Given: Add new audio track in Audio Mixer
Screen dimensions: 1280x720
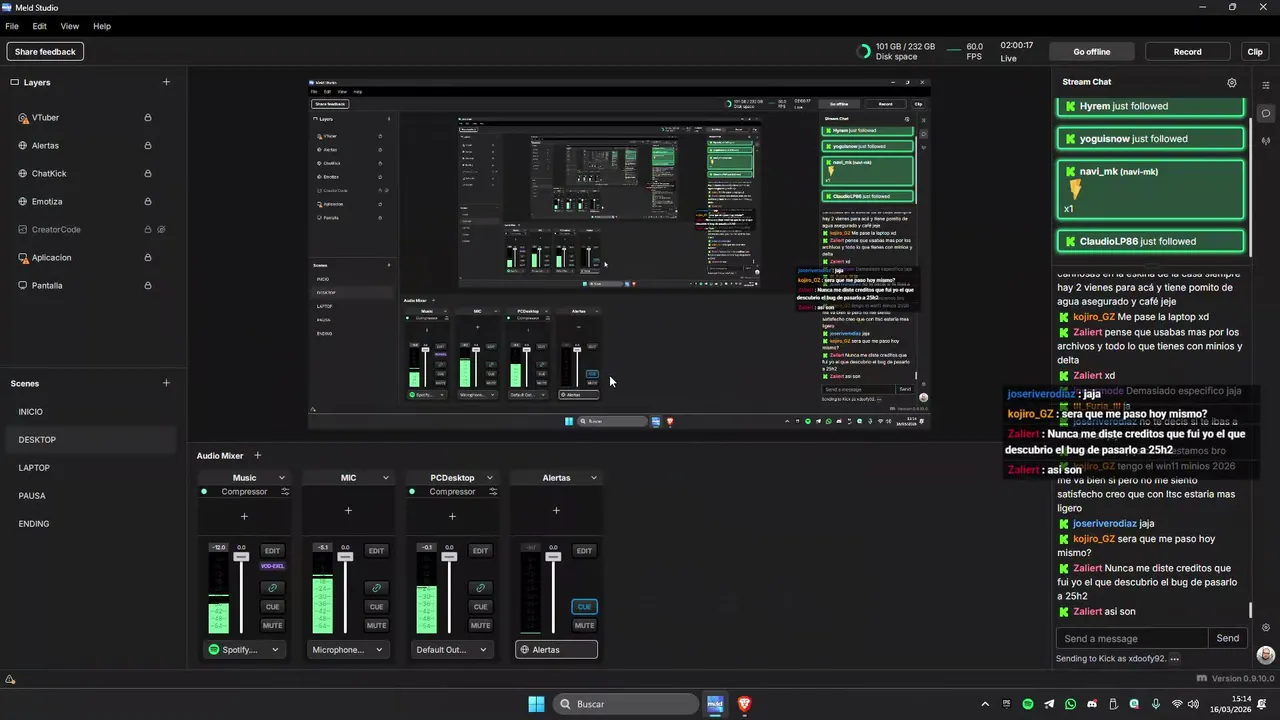Looking at the screenshot, I should coord(257,455).
